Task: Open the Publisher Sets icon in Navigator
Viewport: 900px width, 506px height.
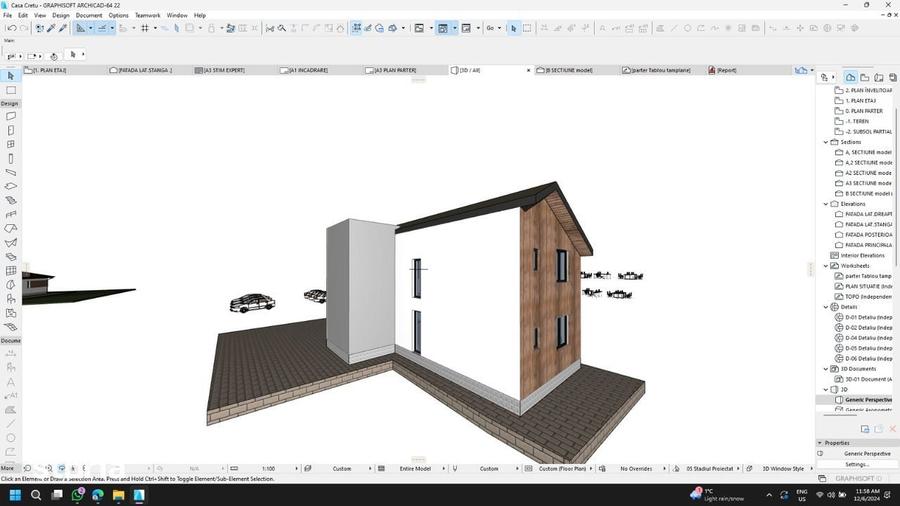Action: (893, 77)
